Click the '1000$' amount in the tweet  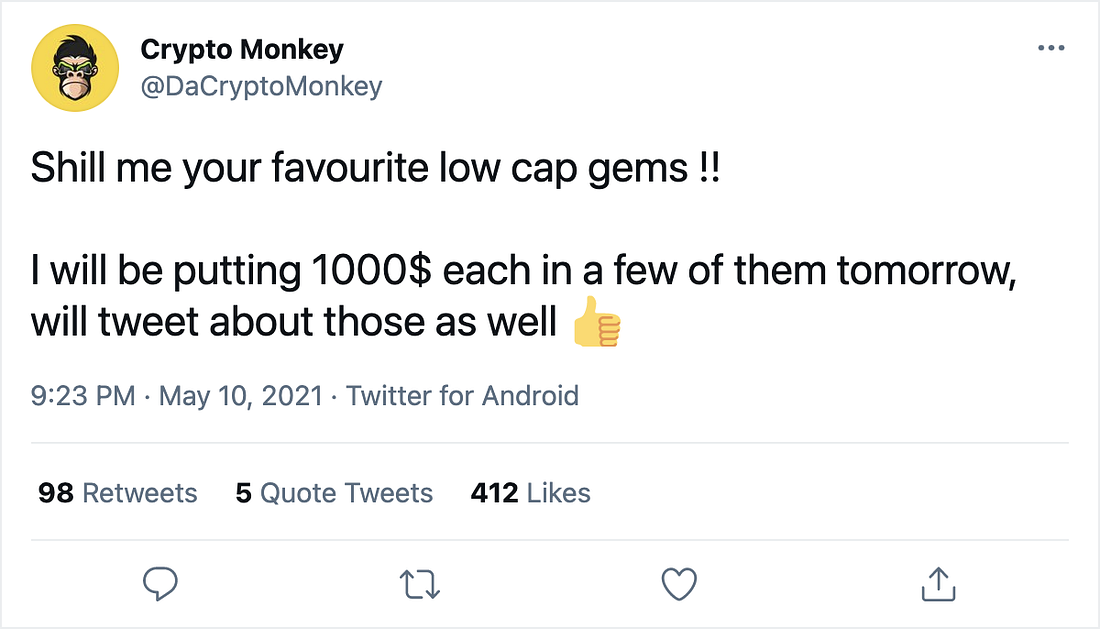click(x=371, y=271)
